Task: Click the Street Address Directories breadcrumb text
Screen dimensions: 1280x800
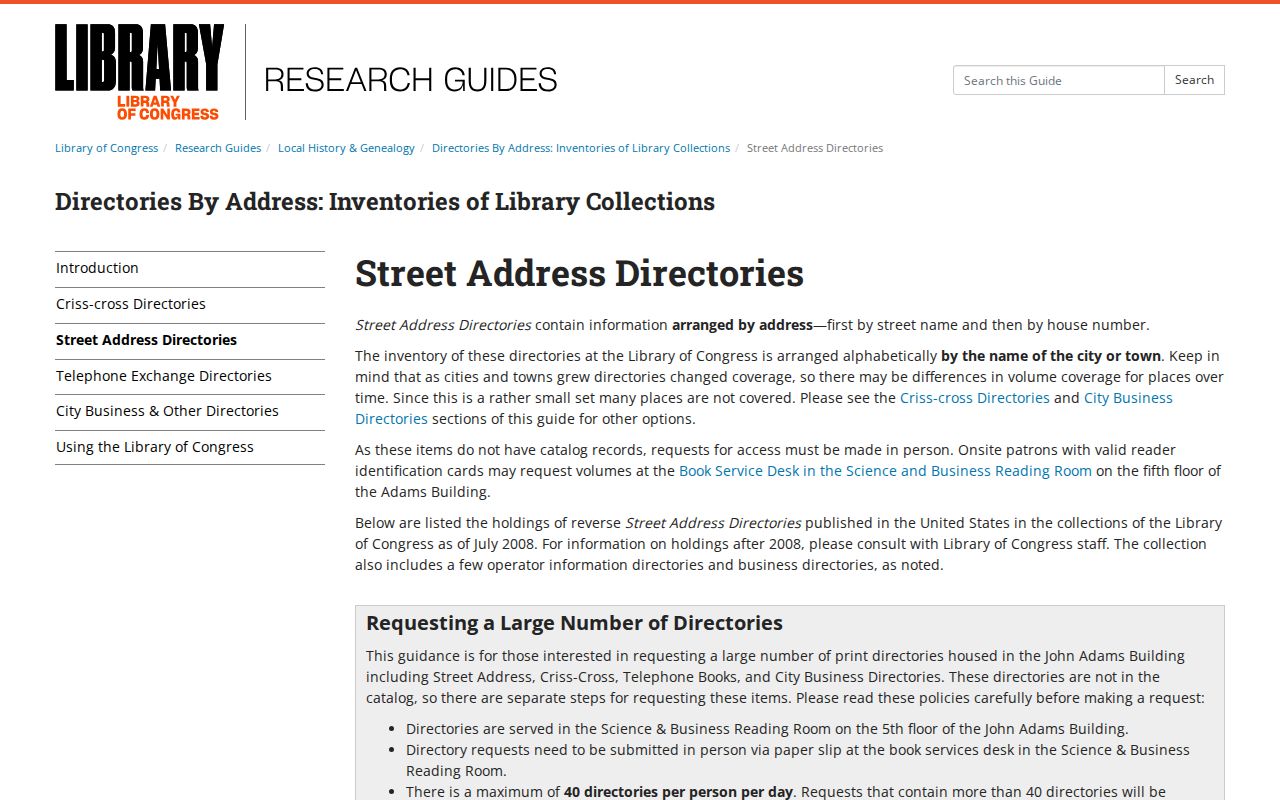Action: (815, 148)
